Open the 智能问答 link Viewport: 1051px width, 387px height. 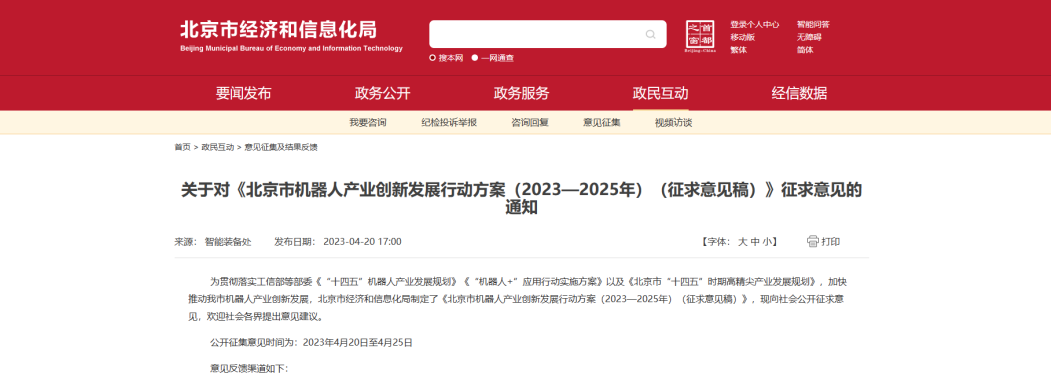click(x=813, y=24)
